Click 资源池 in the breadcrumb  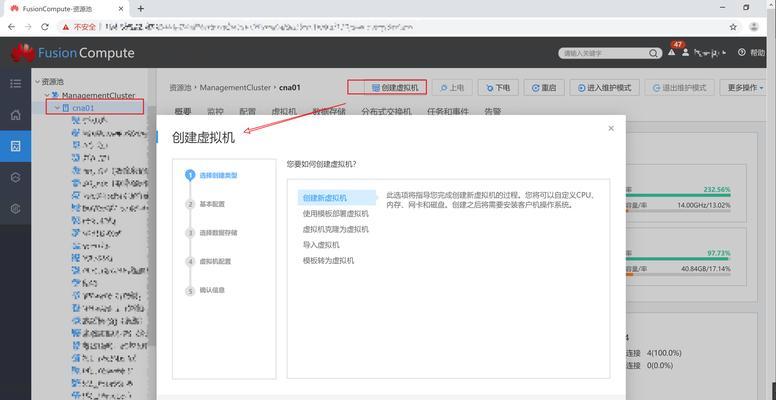180,88
